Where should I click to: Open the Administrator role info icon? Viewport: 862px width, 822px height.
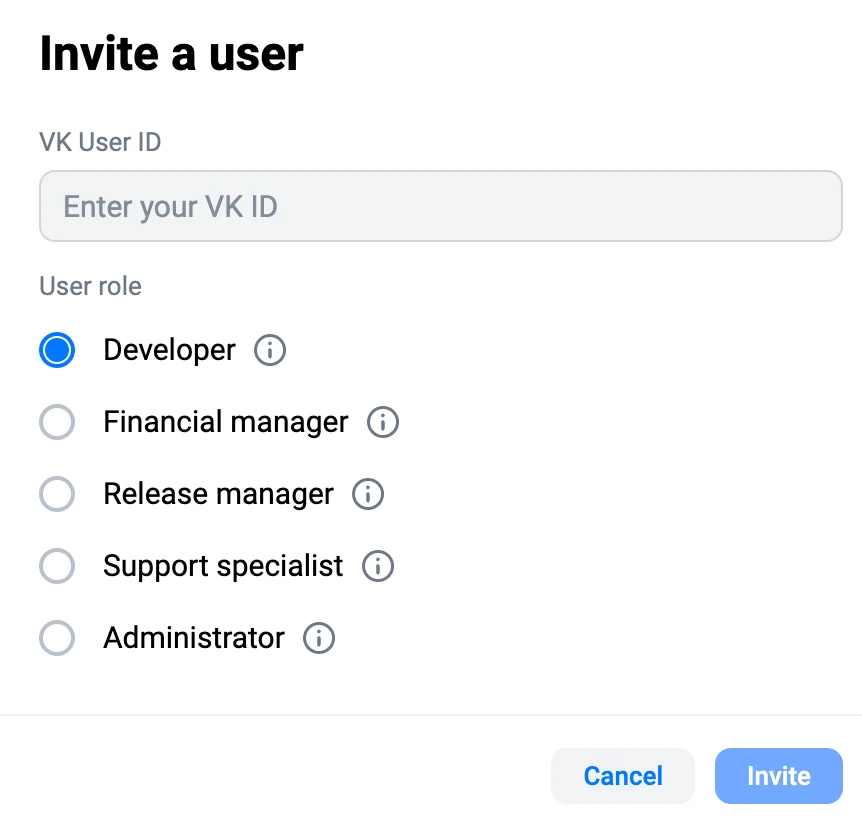point(319,638)
